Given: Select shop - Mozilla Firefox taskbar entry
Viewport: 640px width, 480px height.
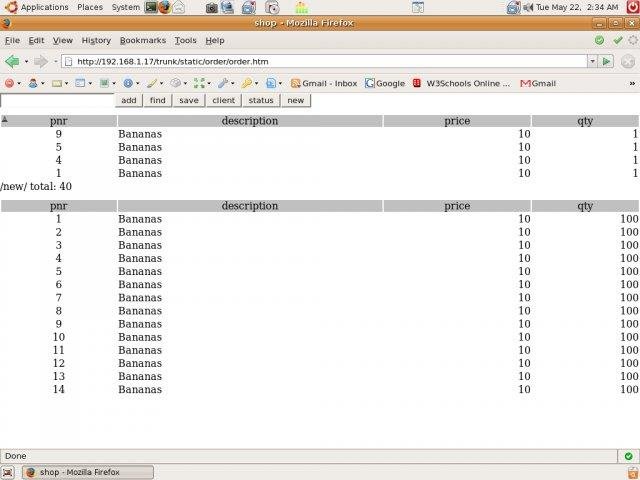Looking at the screenshot, I should point(88,472).
